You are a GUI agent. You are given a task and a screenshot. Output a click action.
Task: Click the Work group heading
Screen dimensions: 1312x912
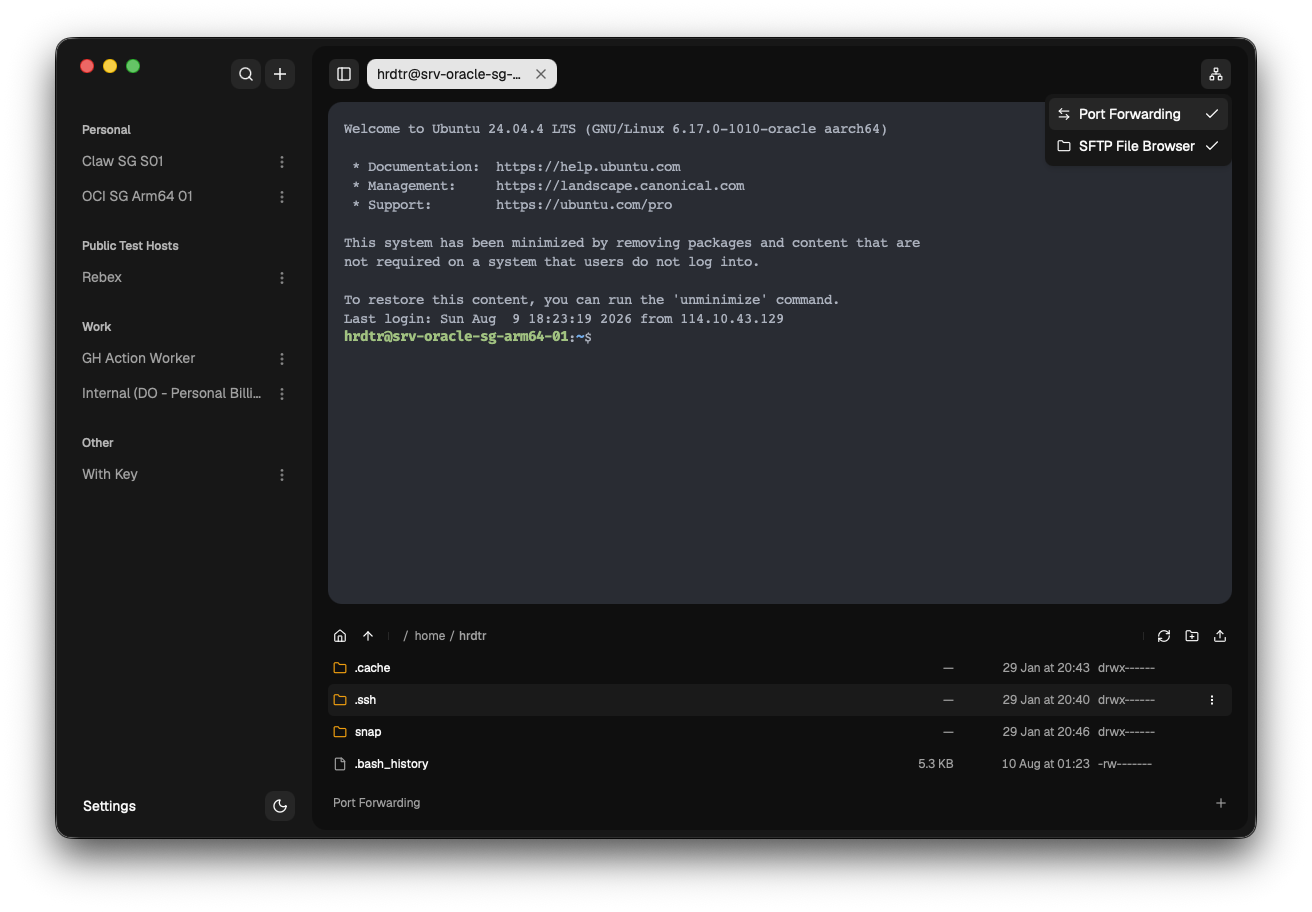click(x=96, y=327)
